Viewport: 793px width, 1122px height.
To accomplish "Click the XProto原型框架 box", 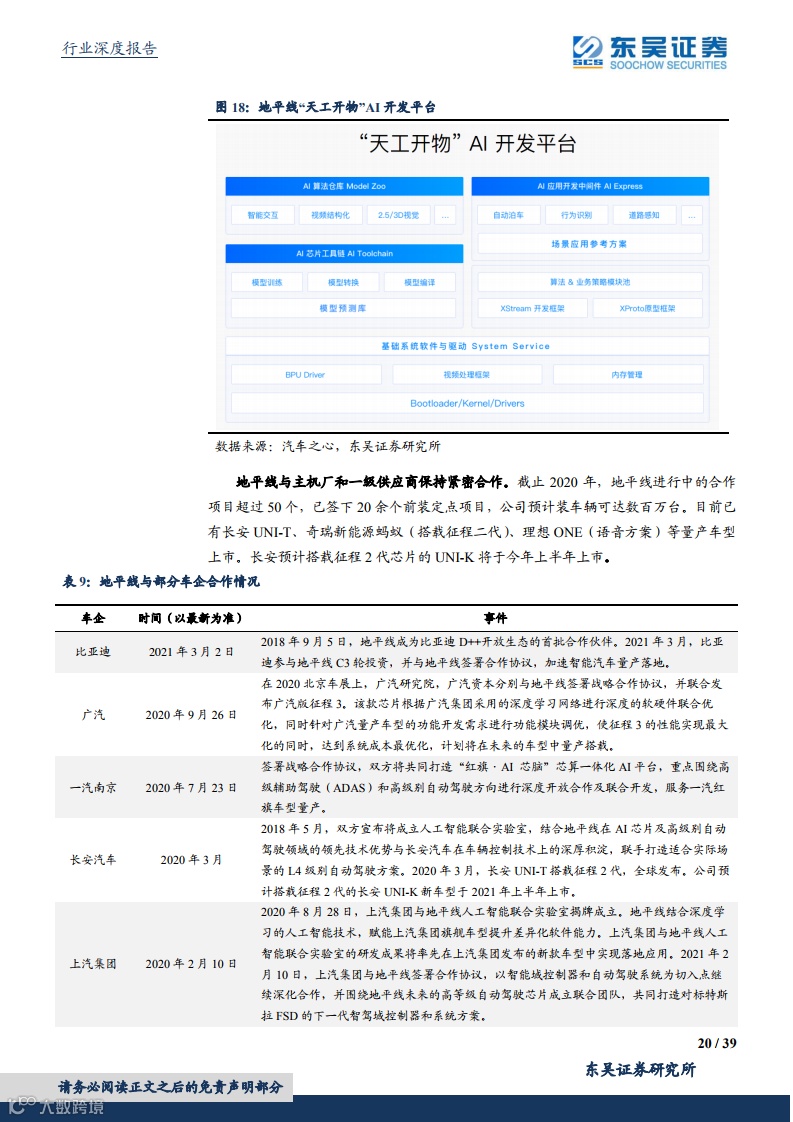I will pyautogui.click(x=648, y=308).
